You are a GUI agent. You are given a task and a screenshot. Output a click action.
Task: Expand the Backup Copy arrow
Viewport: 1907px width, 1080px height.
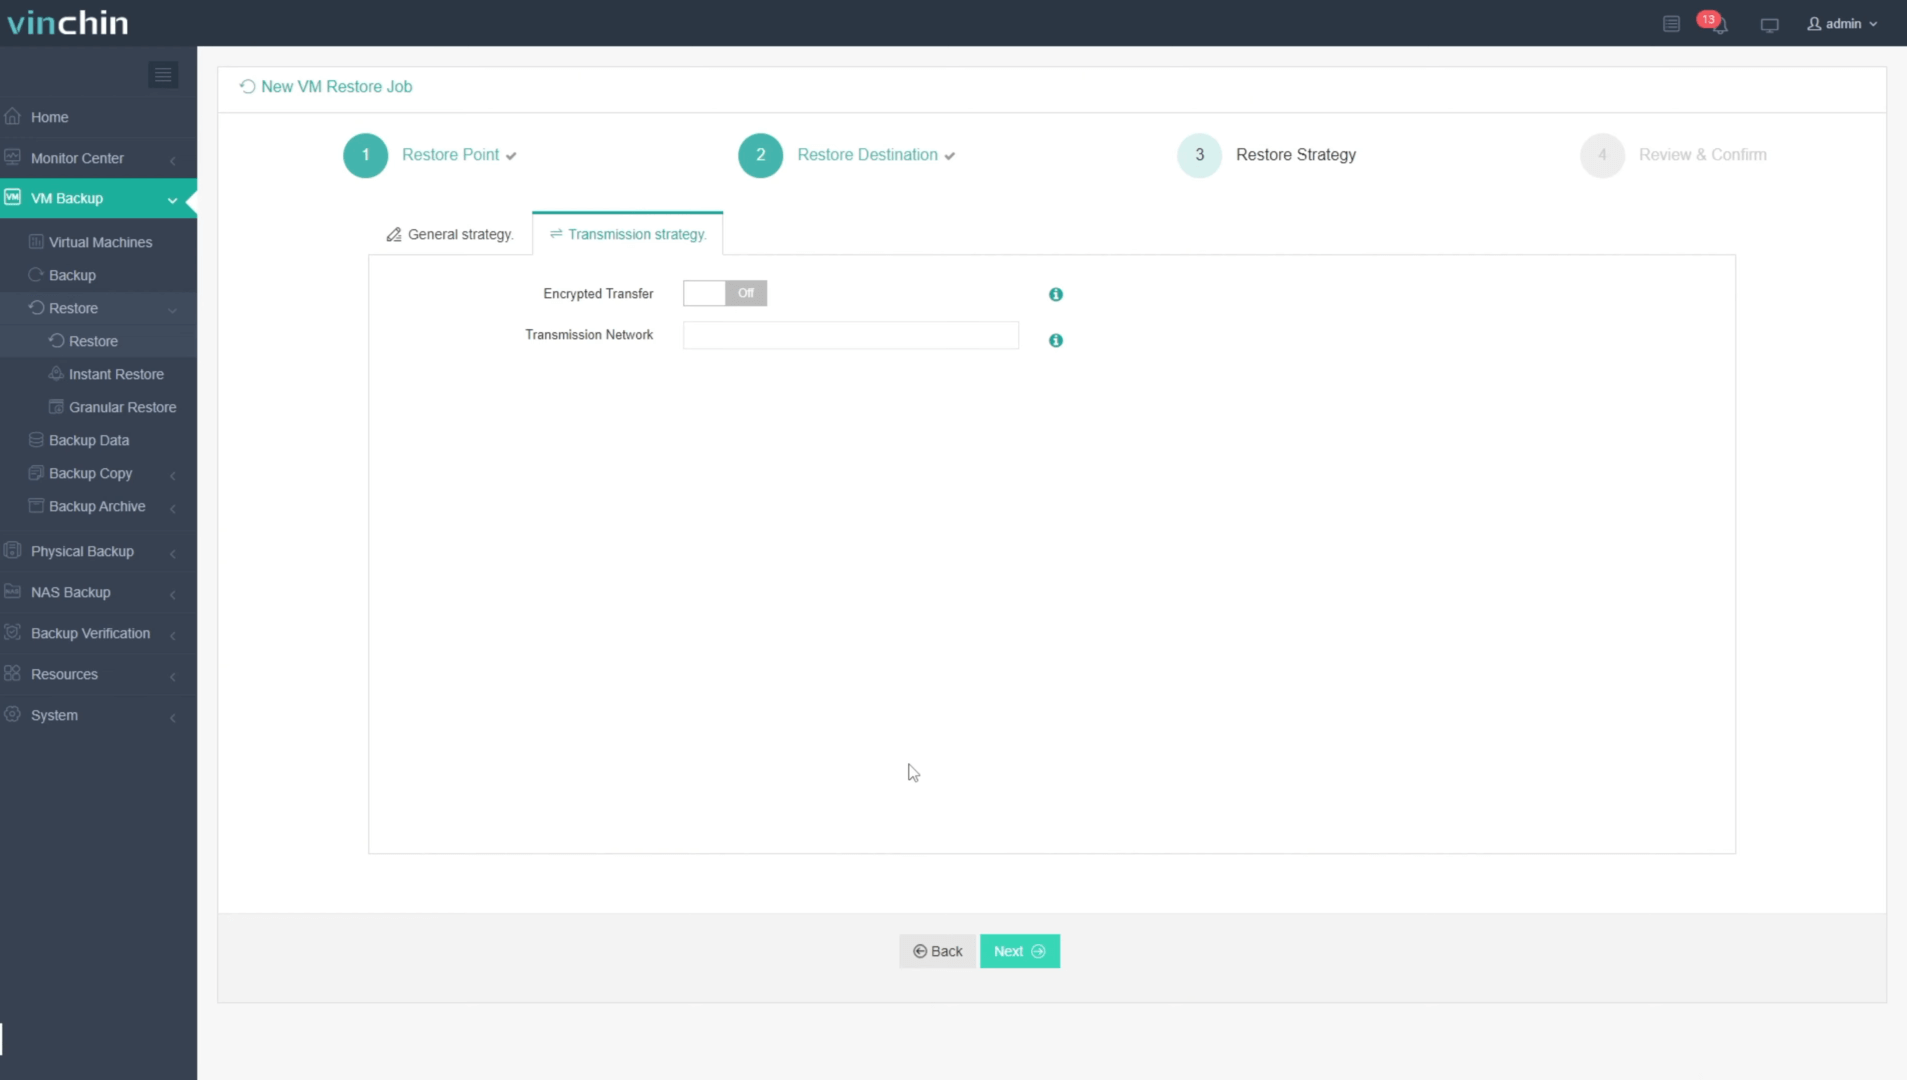pos(173,475)
